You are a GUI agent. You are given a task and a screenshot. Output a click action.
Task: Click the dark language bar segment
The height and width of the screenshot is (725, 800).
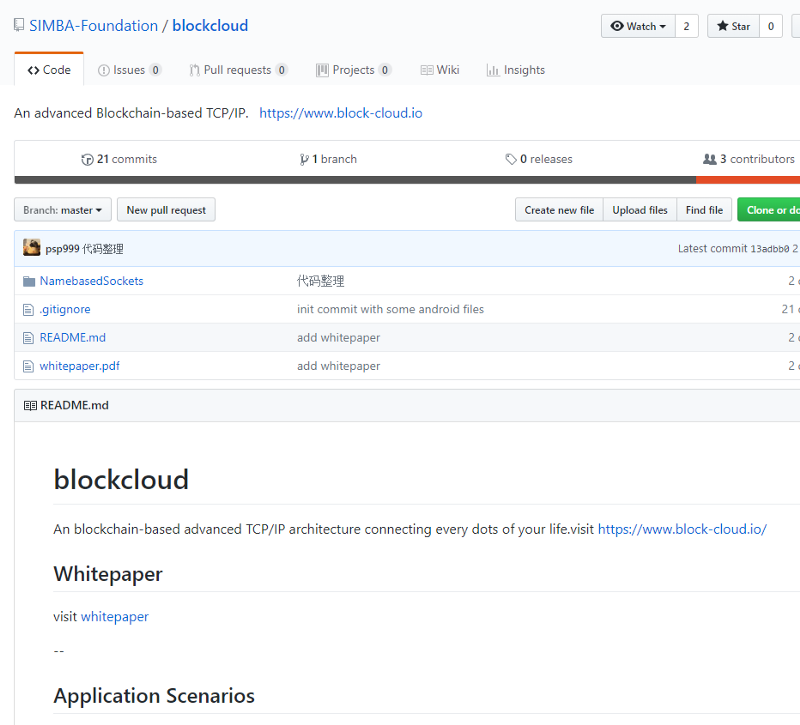point(355,180)
